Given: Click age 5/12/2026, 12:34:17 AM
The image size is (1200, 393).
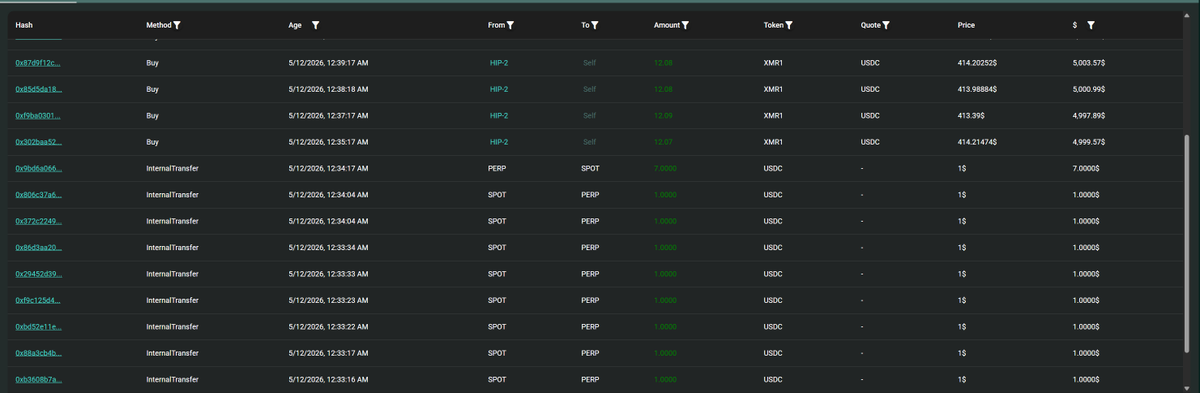Looking at the screenshot, I should pos(328,168).
